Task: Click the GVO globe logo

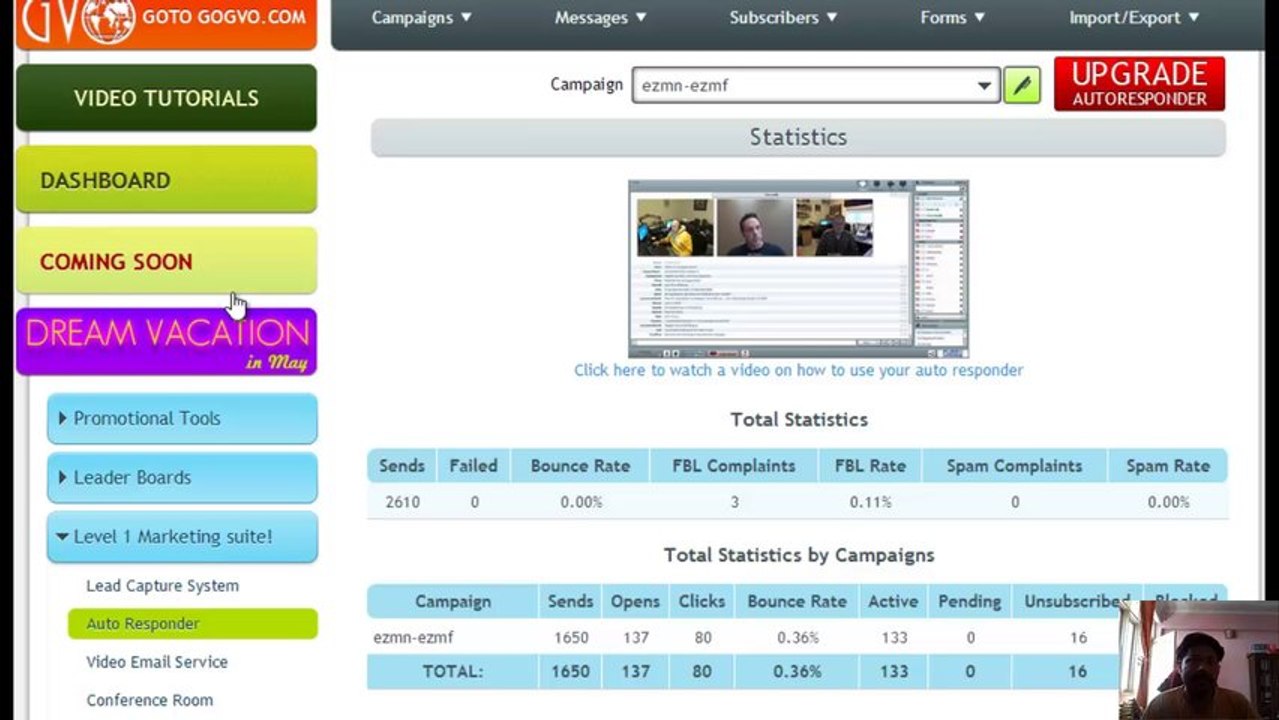Action: coord(108,20)
